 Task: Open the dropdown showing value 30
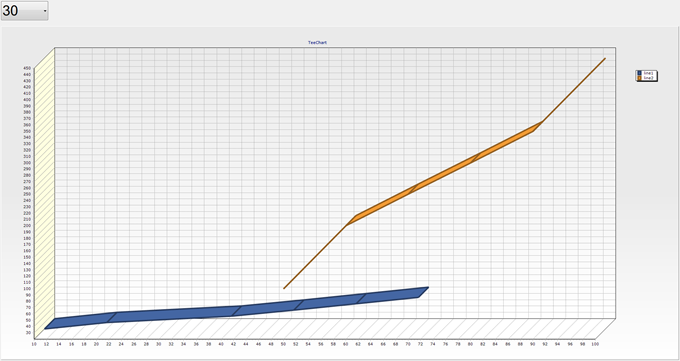[24, 10]
